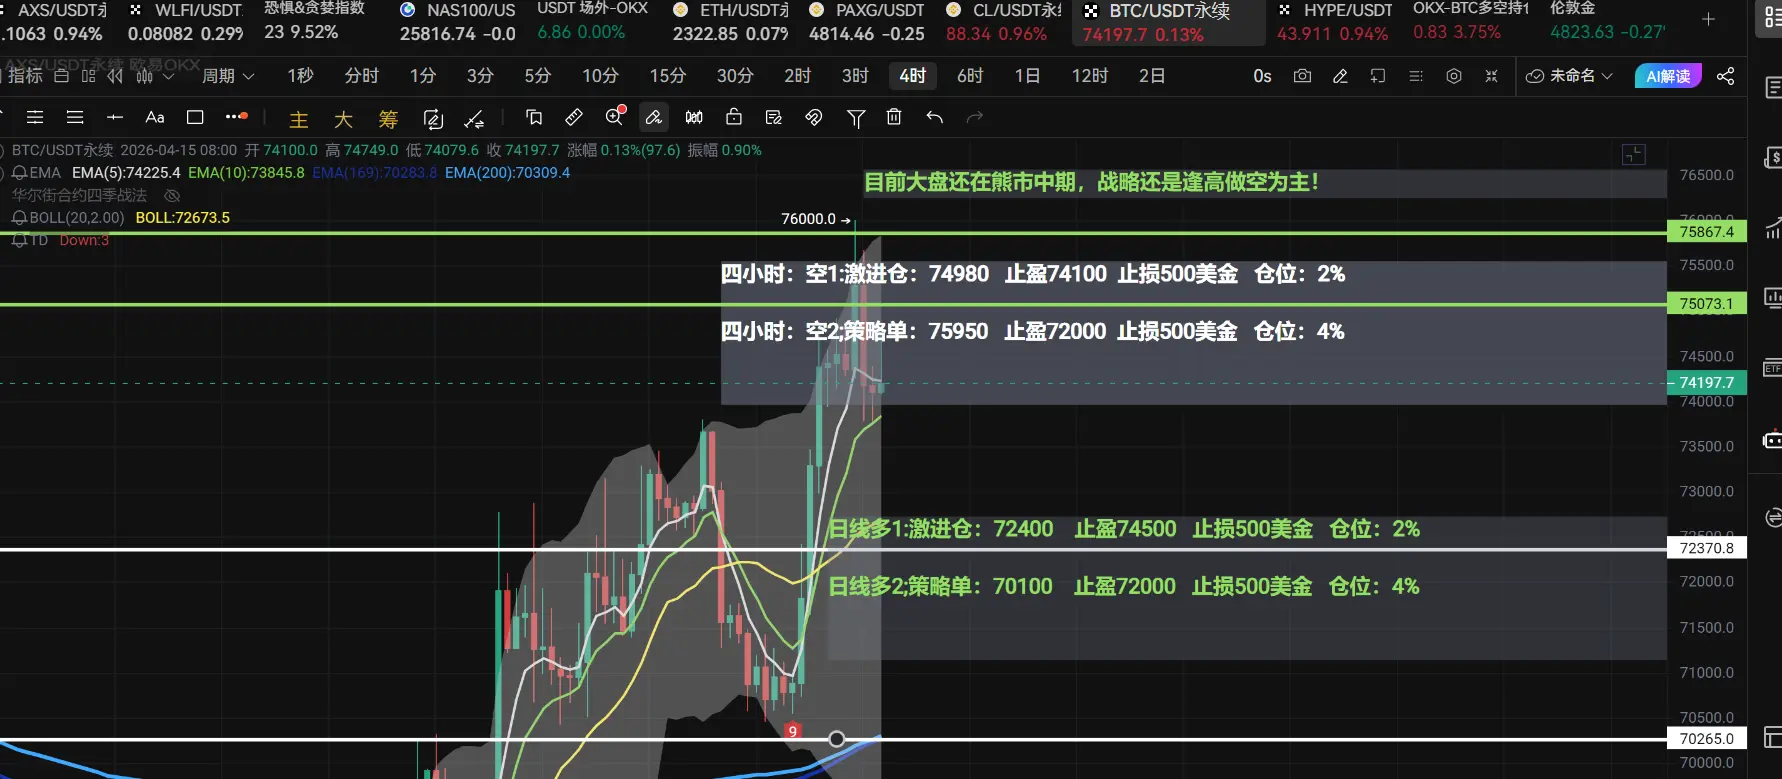Click the circle handle on bottom white line
Viewport: 1782px width, 779px height.
click(x=837, y=739)
